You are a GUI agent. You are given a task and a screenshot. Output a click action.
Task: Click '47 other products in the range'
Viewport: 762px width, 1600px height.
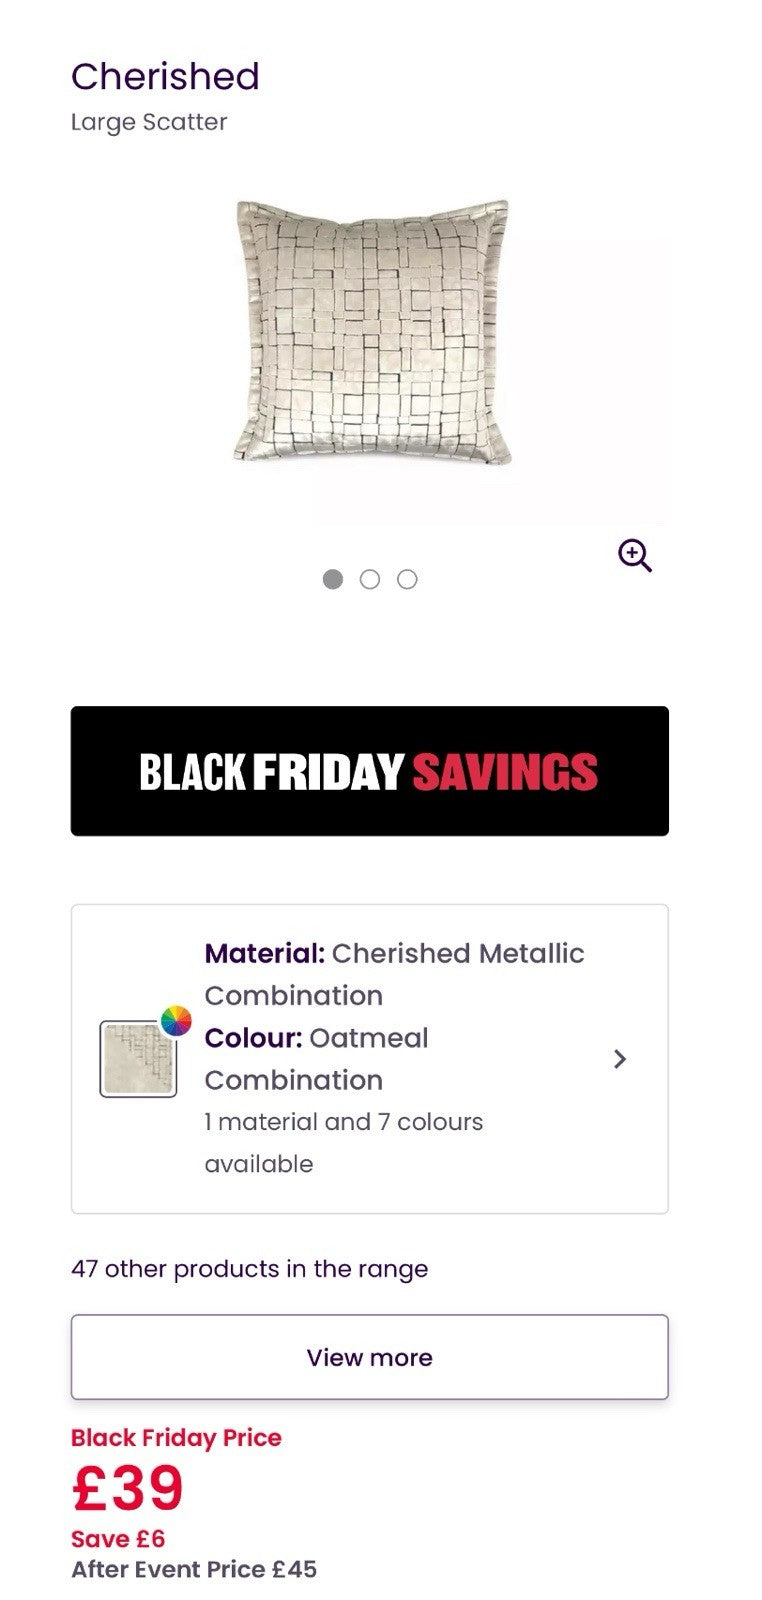point(249,1269)
